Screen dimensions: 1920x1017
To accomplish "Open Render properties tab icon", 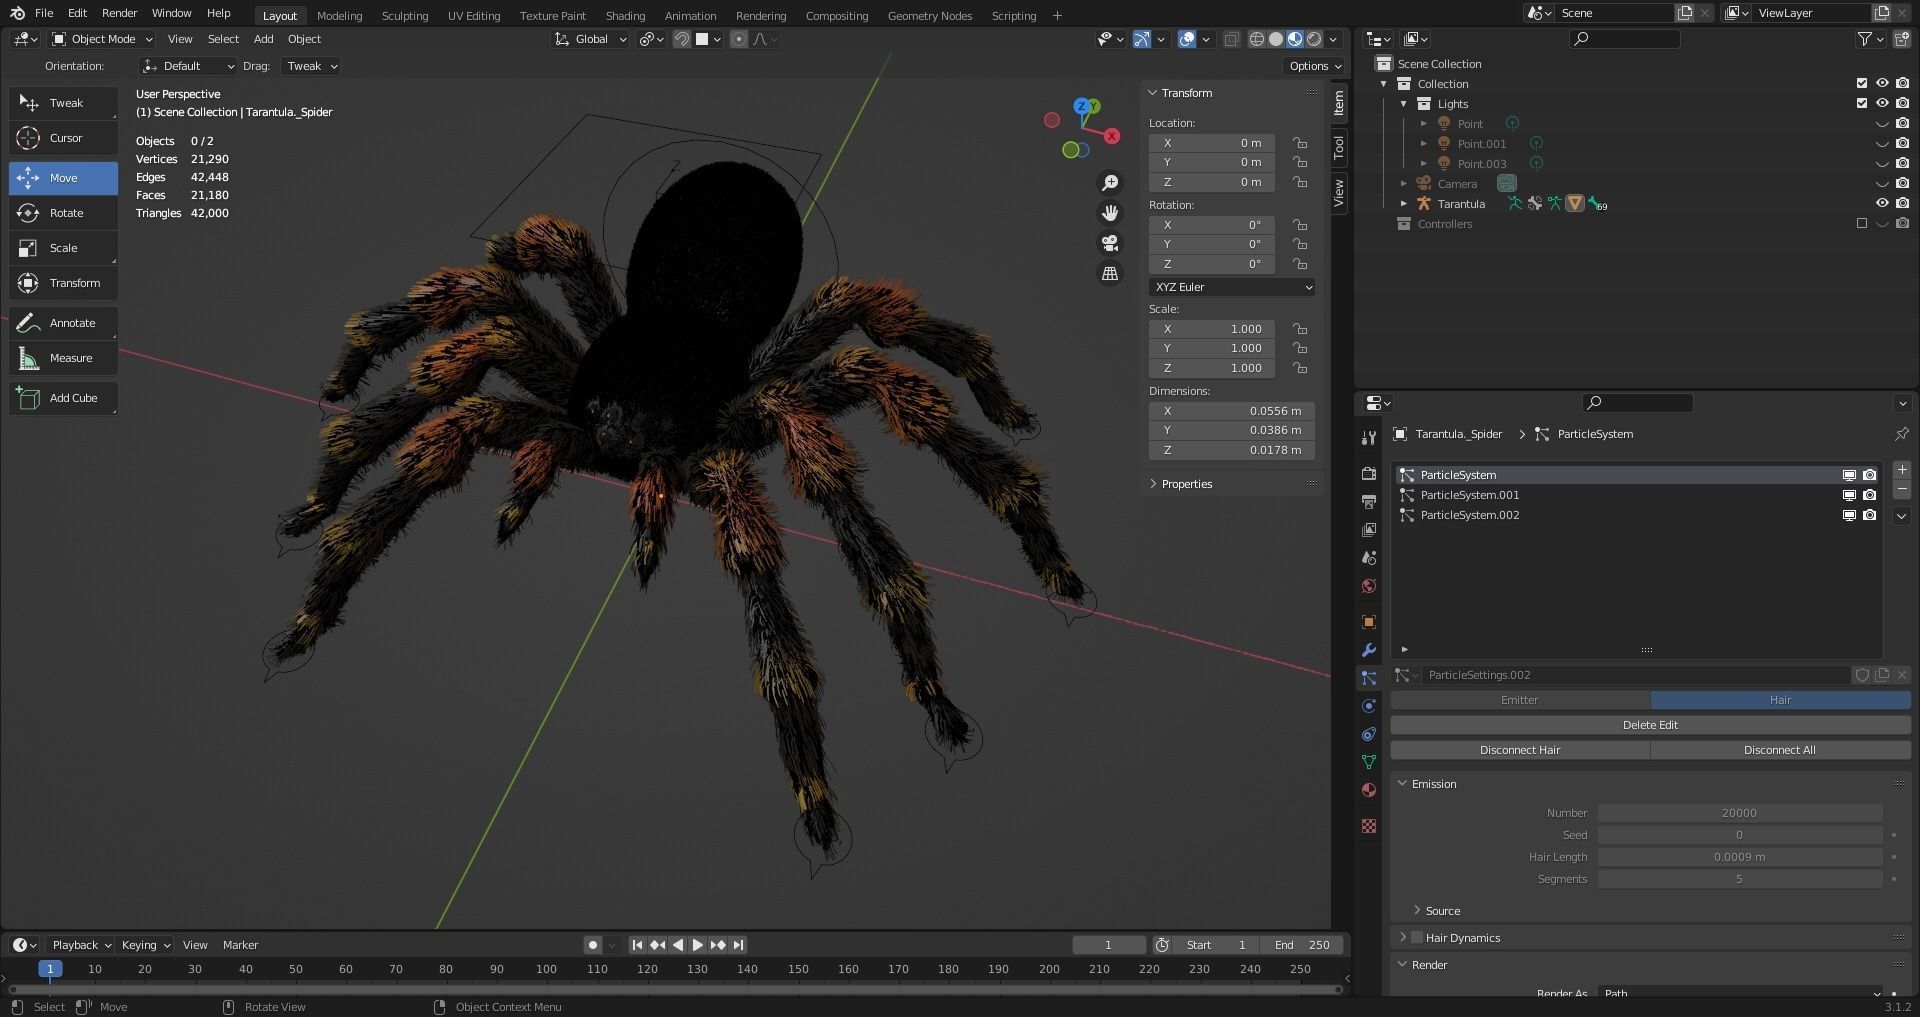I will (1369, 473).
